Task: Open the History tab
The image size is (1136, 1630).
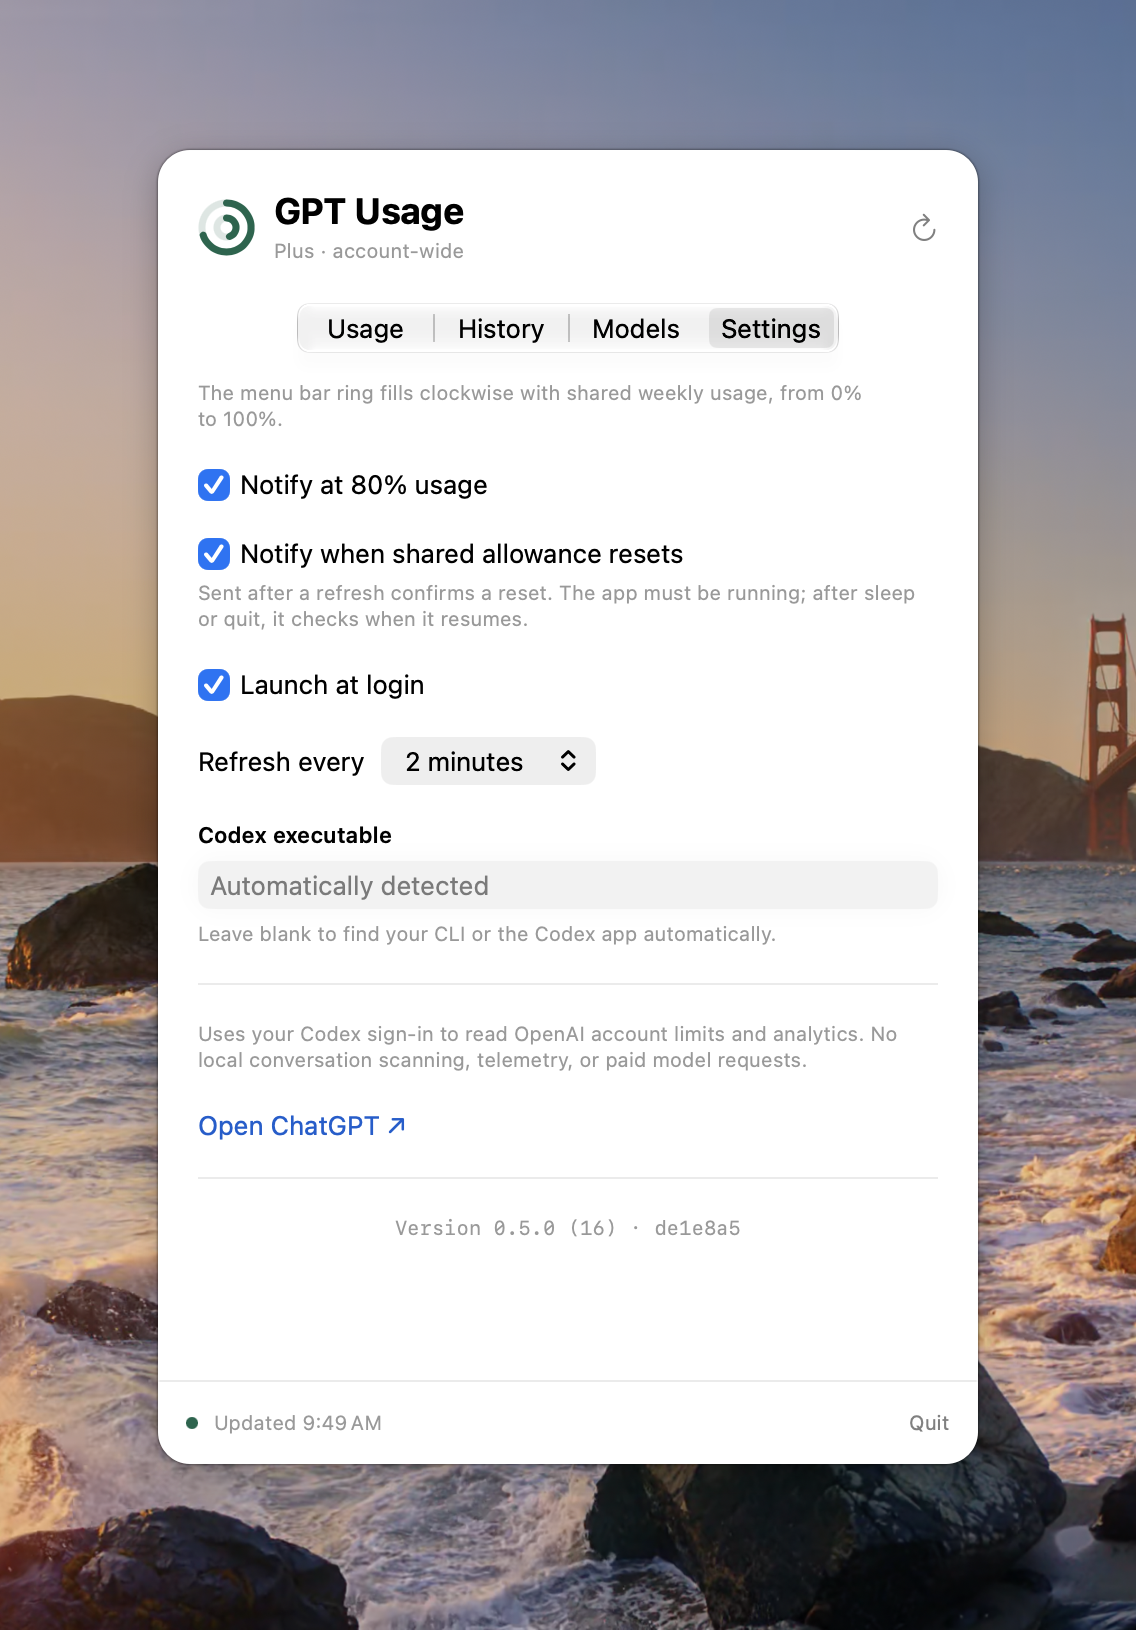Action: point(501,329)
